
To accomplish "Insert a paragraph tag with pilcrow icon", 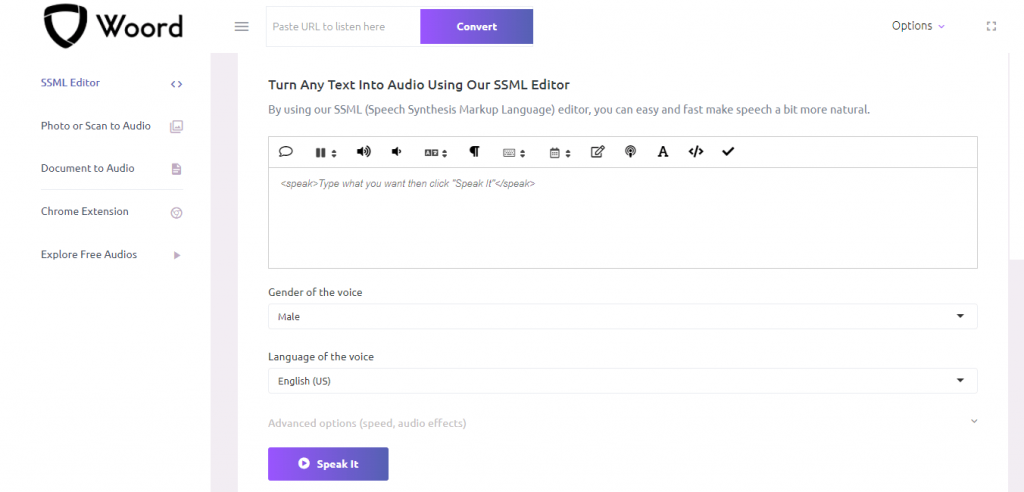I will tap(475, 152).
